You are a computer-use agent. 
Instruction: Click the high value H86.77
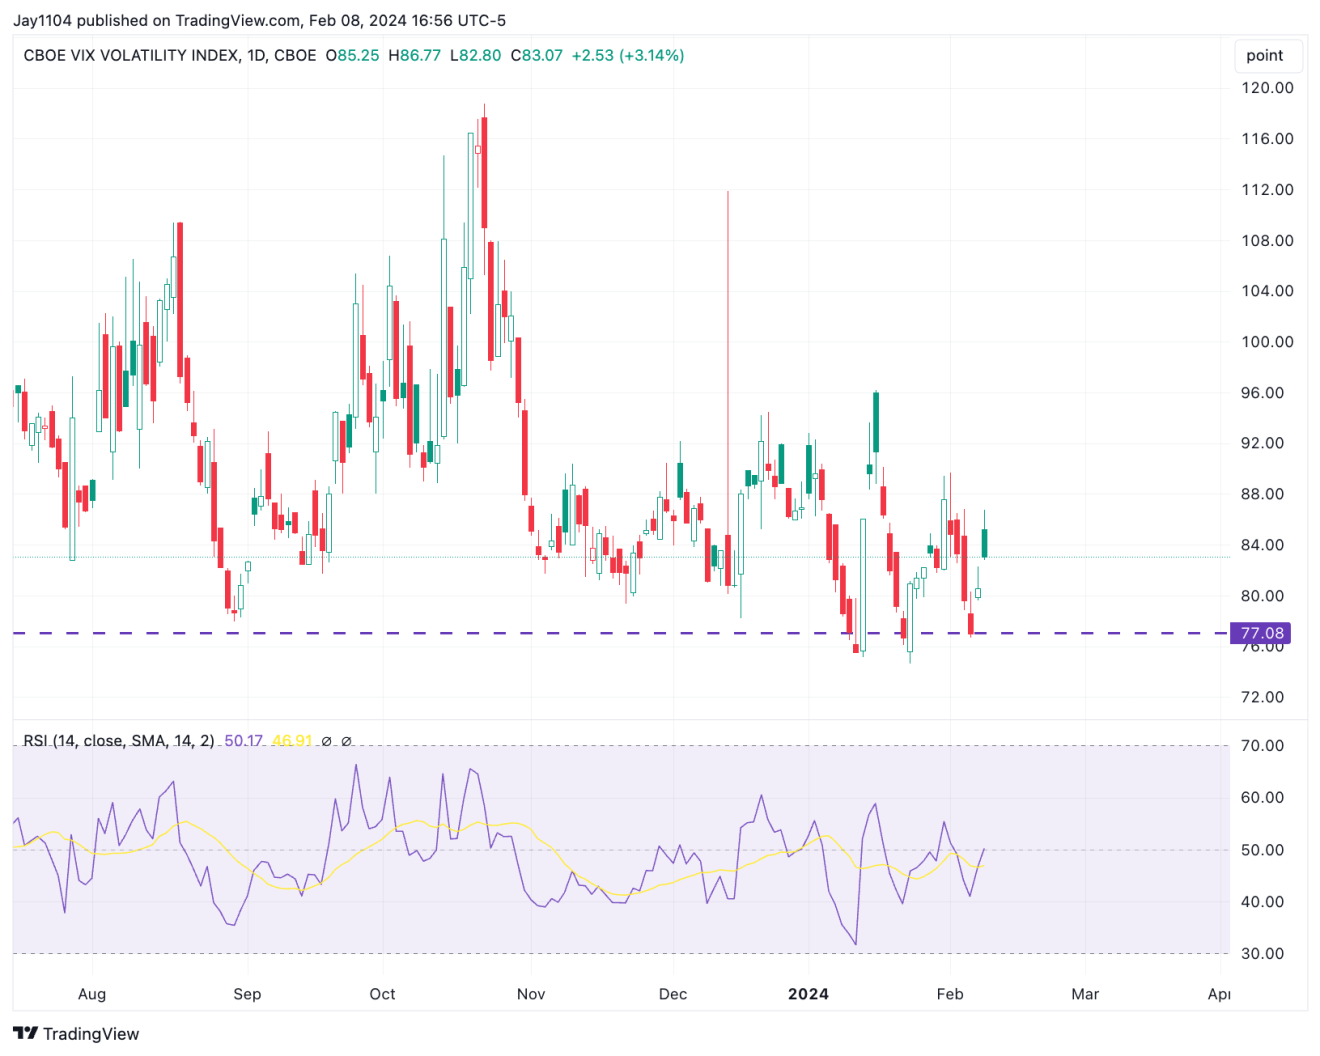415,56
